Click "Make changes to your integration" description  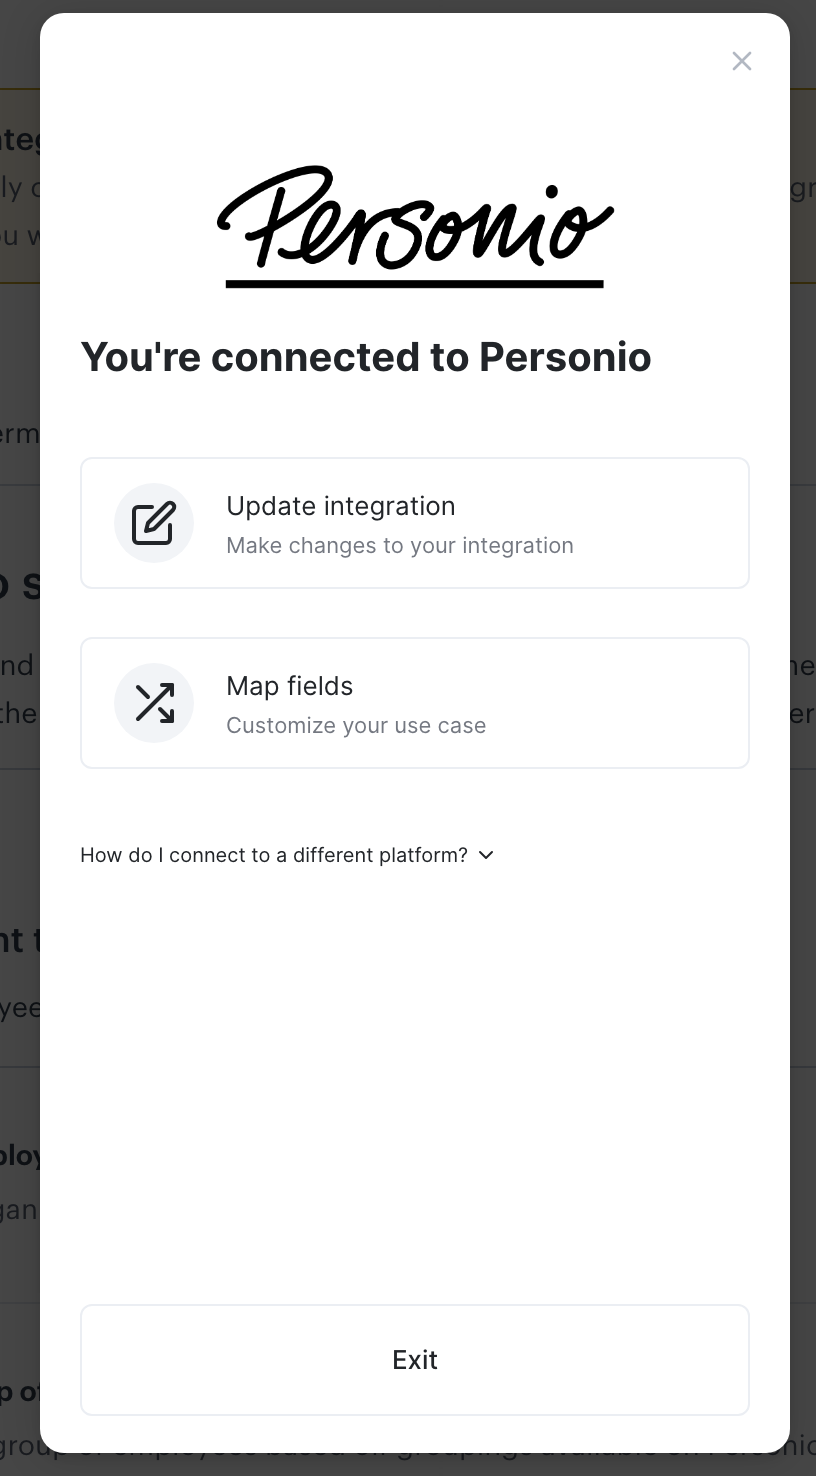(400, 545)
